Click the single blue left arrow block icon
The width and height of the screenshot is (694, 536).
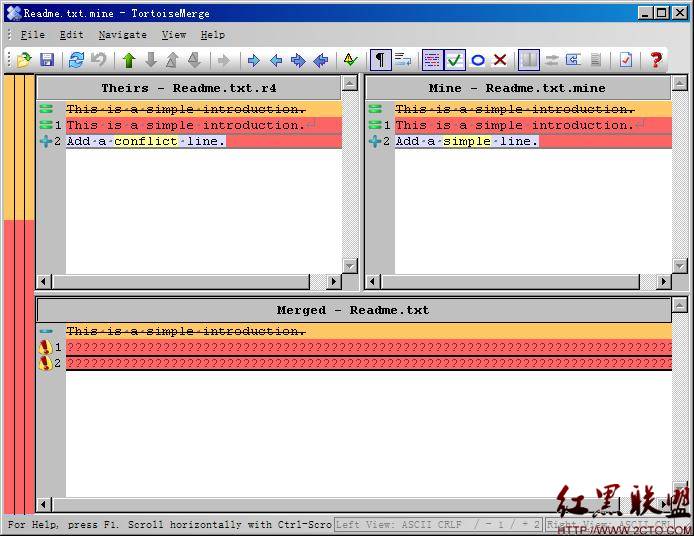click(x=276, y=60)
